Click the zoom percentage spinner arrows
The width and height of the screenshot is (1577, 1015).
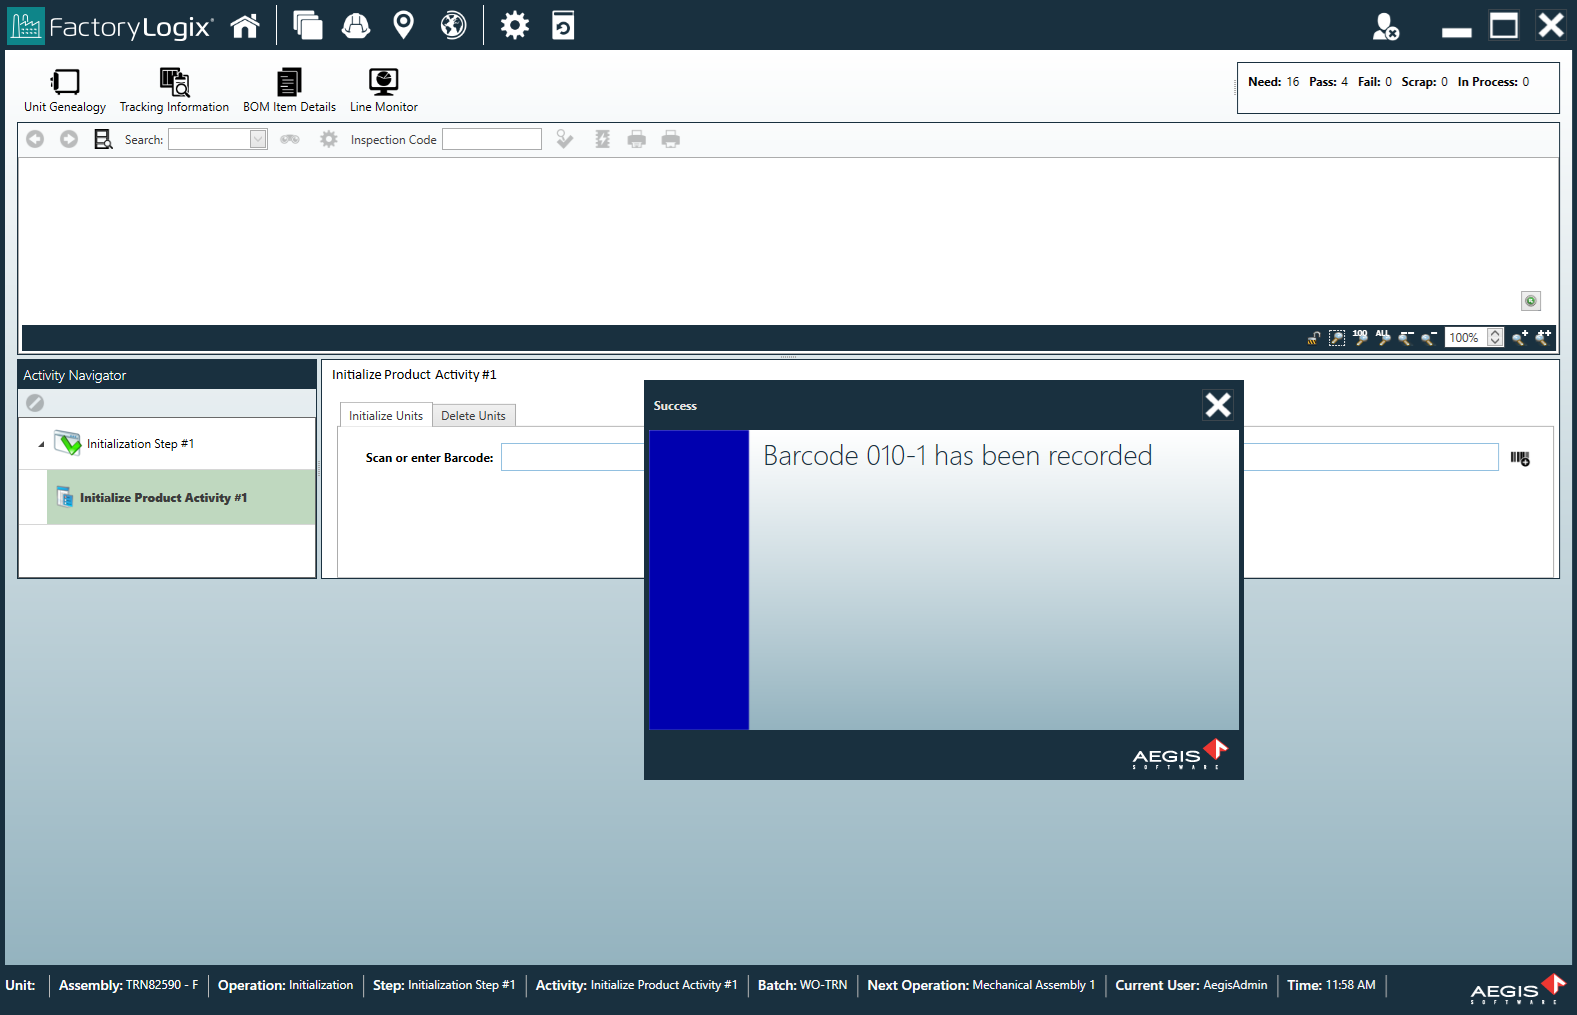coord(1495,338)
